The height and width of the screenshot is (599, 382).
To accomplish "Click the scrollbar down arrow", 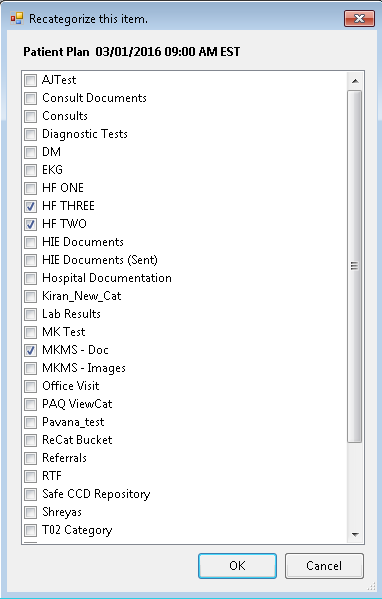I will coord(355,534).
